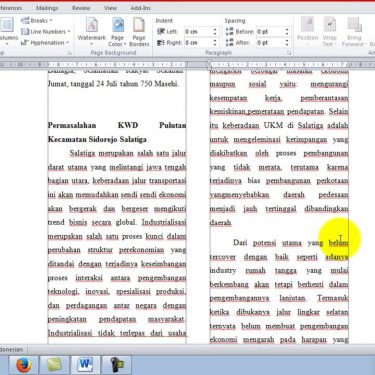The image size is (375, 375).
Task: Click the heading "Kecamatan Sidorejo Salatiga"
Action: click(97, 139)
